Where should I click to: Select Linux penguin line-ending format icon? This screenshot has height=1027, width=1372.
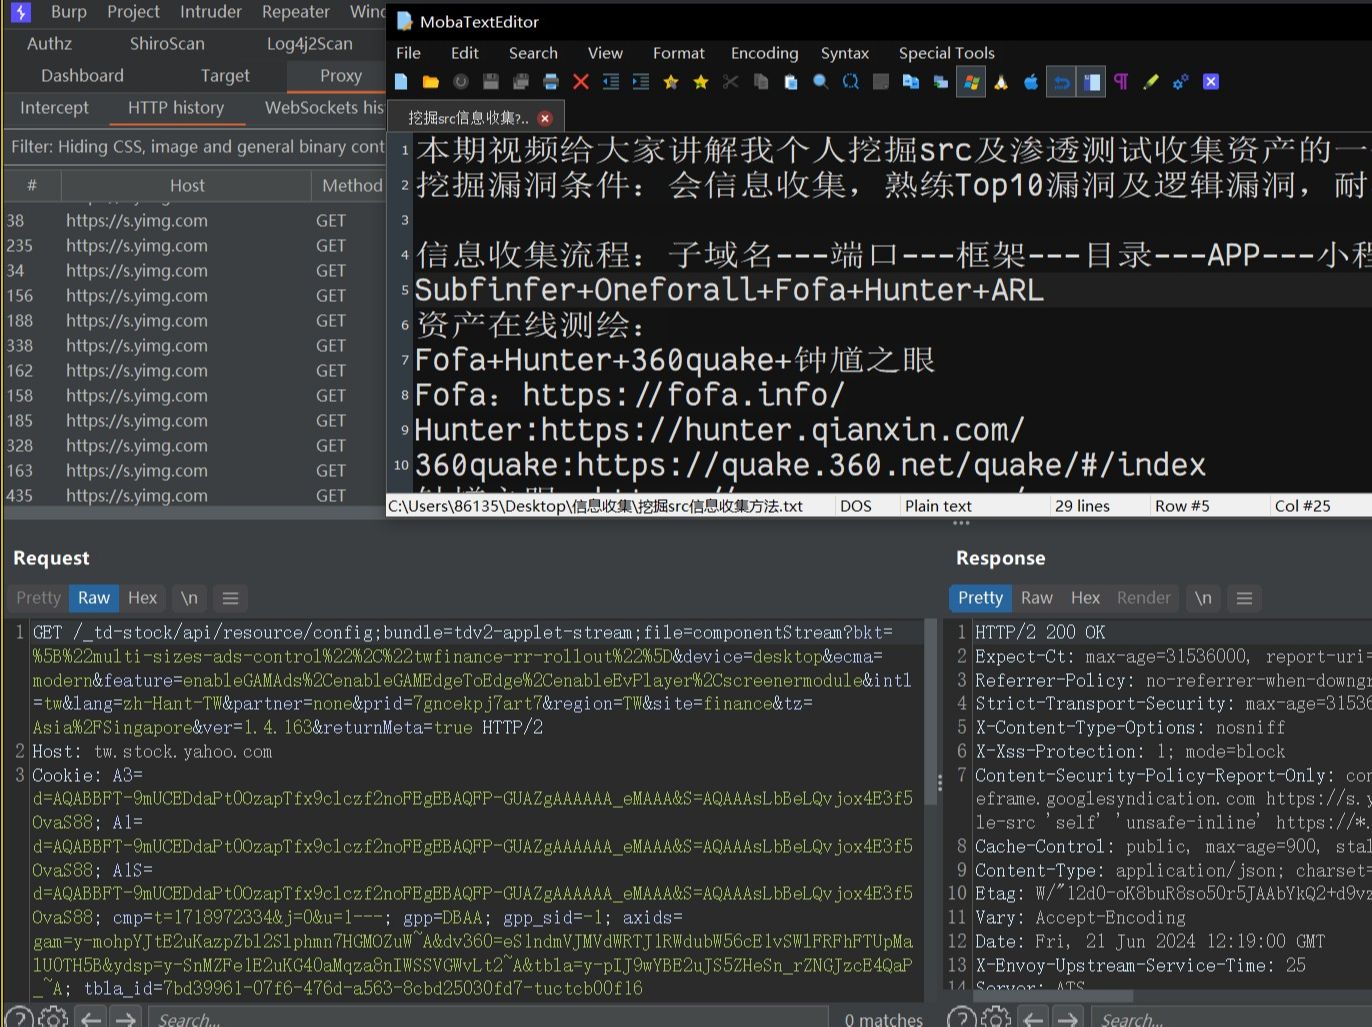[x=1001, y=82]
